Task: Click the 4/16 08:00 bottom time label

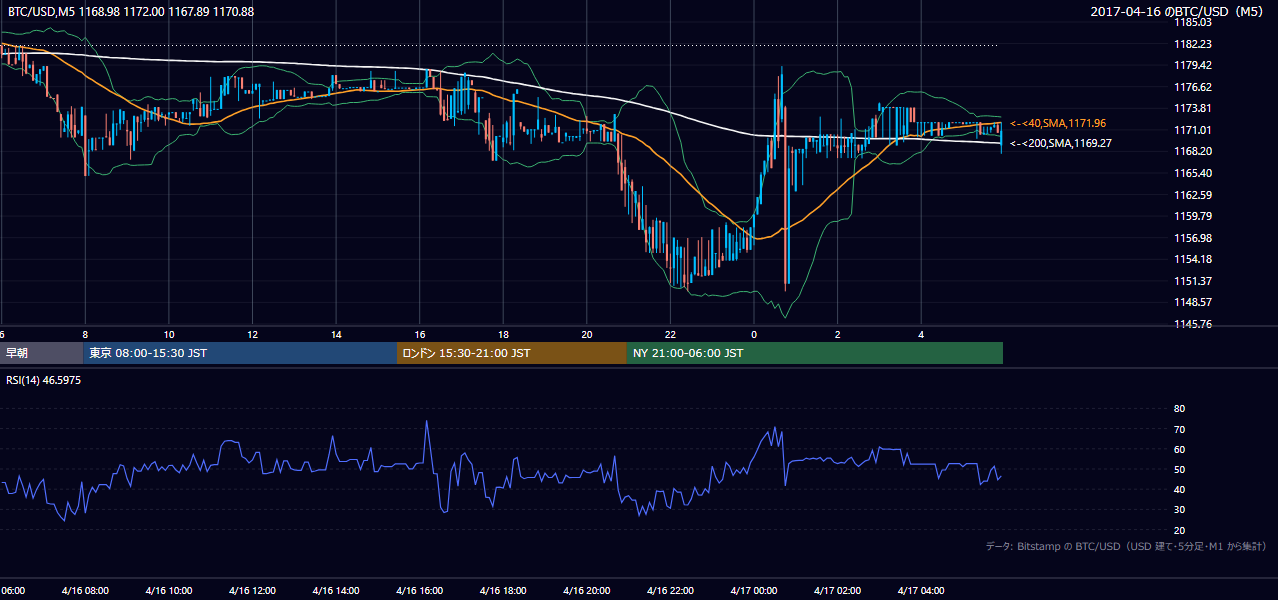Action: point(85,590)
